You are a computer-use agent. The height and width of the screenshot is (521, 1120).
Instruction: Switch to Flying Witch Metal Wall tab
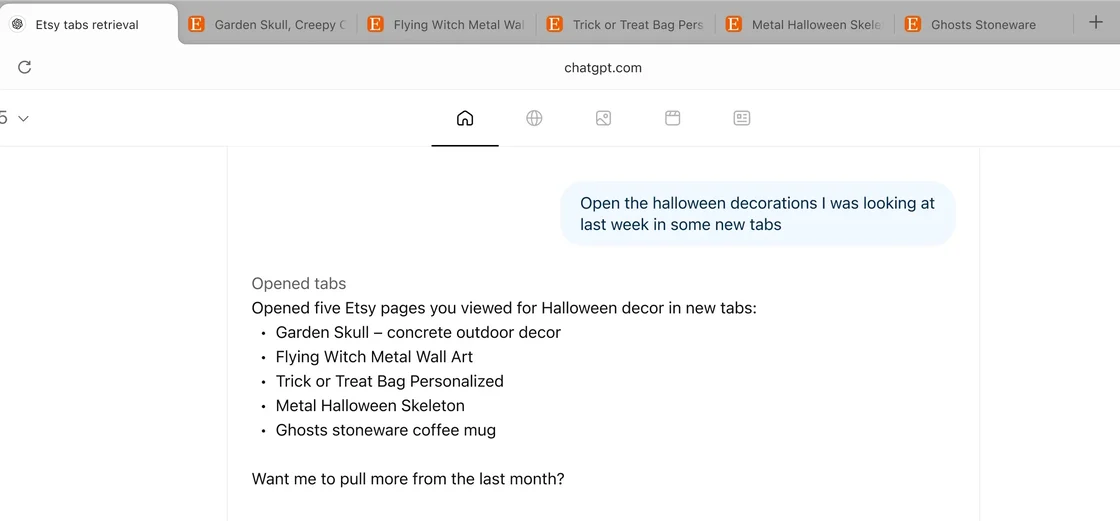447,25
